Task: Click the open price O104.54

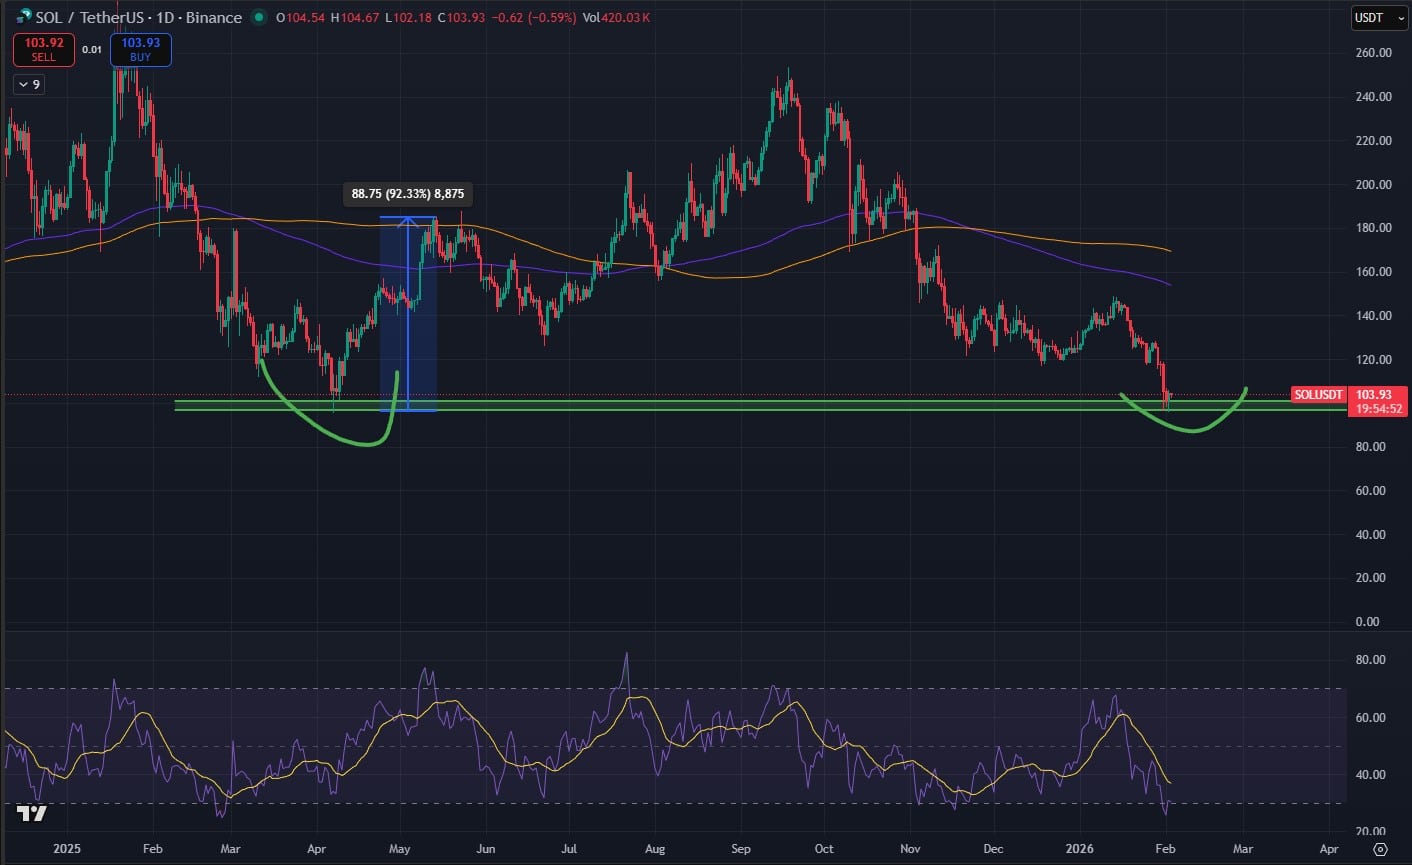Action: click(x=301, y=17)
